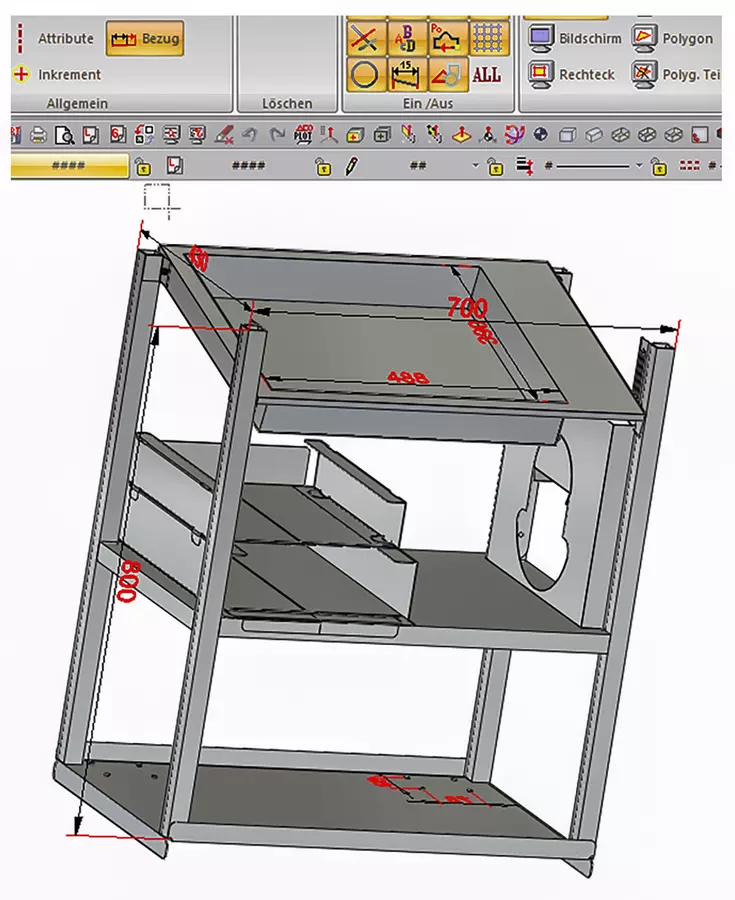Click the print icon in the toolbar

pyautogui.click(x=39, y=134)
